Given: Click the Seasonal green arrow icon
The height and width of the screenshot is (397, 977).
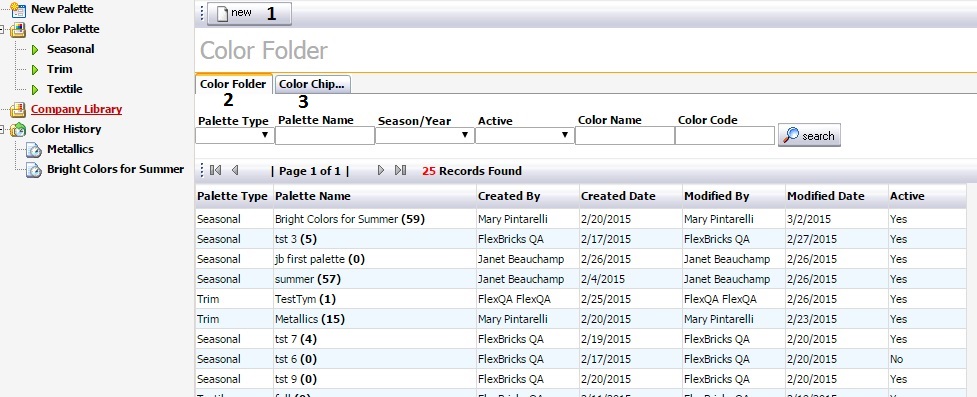Looking at the screenshot, I should 35,49.
